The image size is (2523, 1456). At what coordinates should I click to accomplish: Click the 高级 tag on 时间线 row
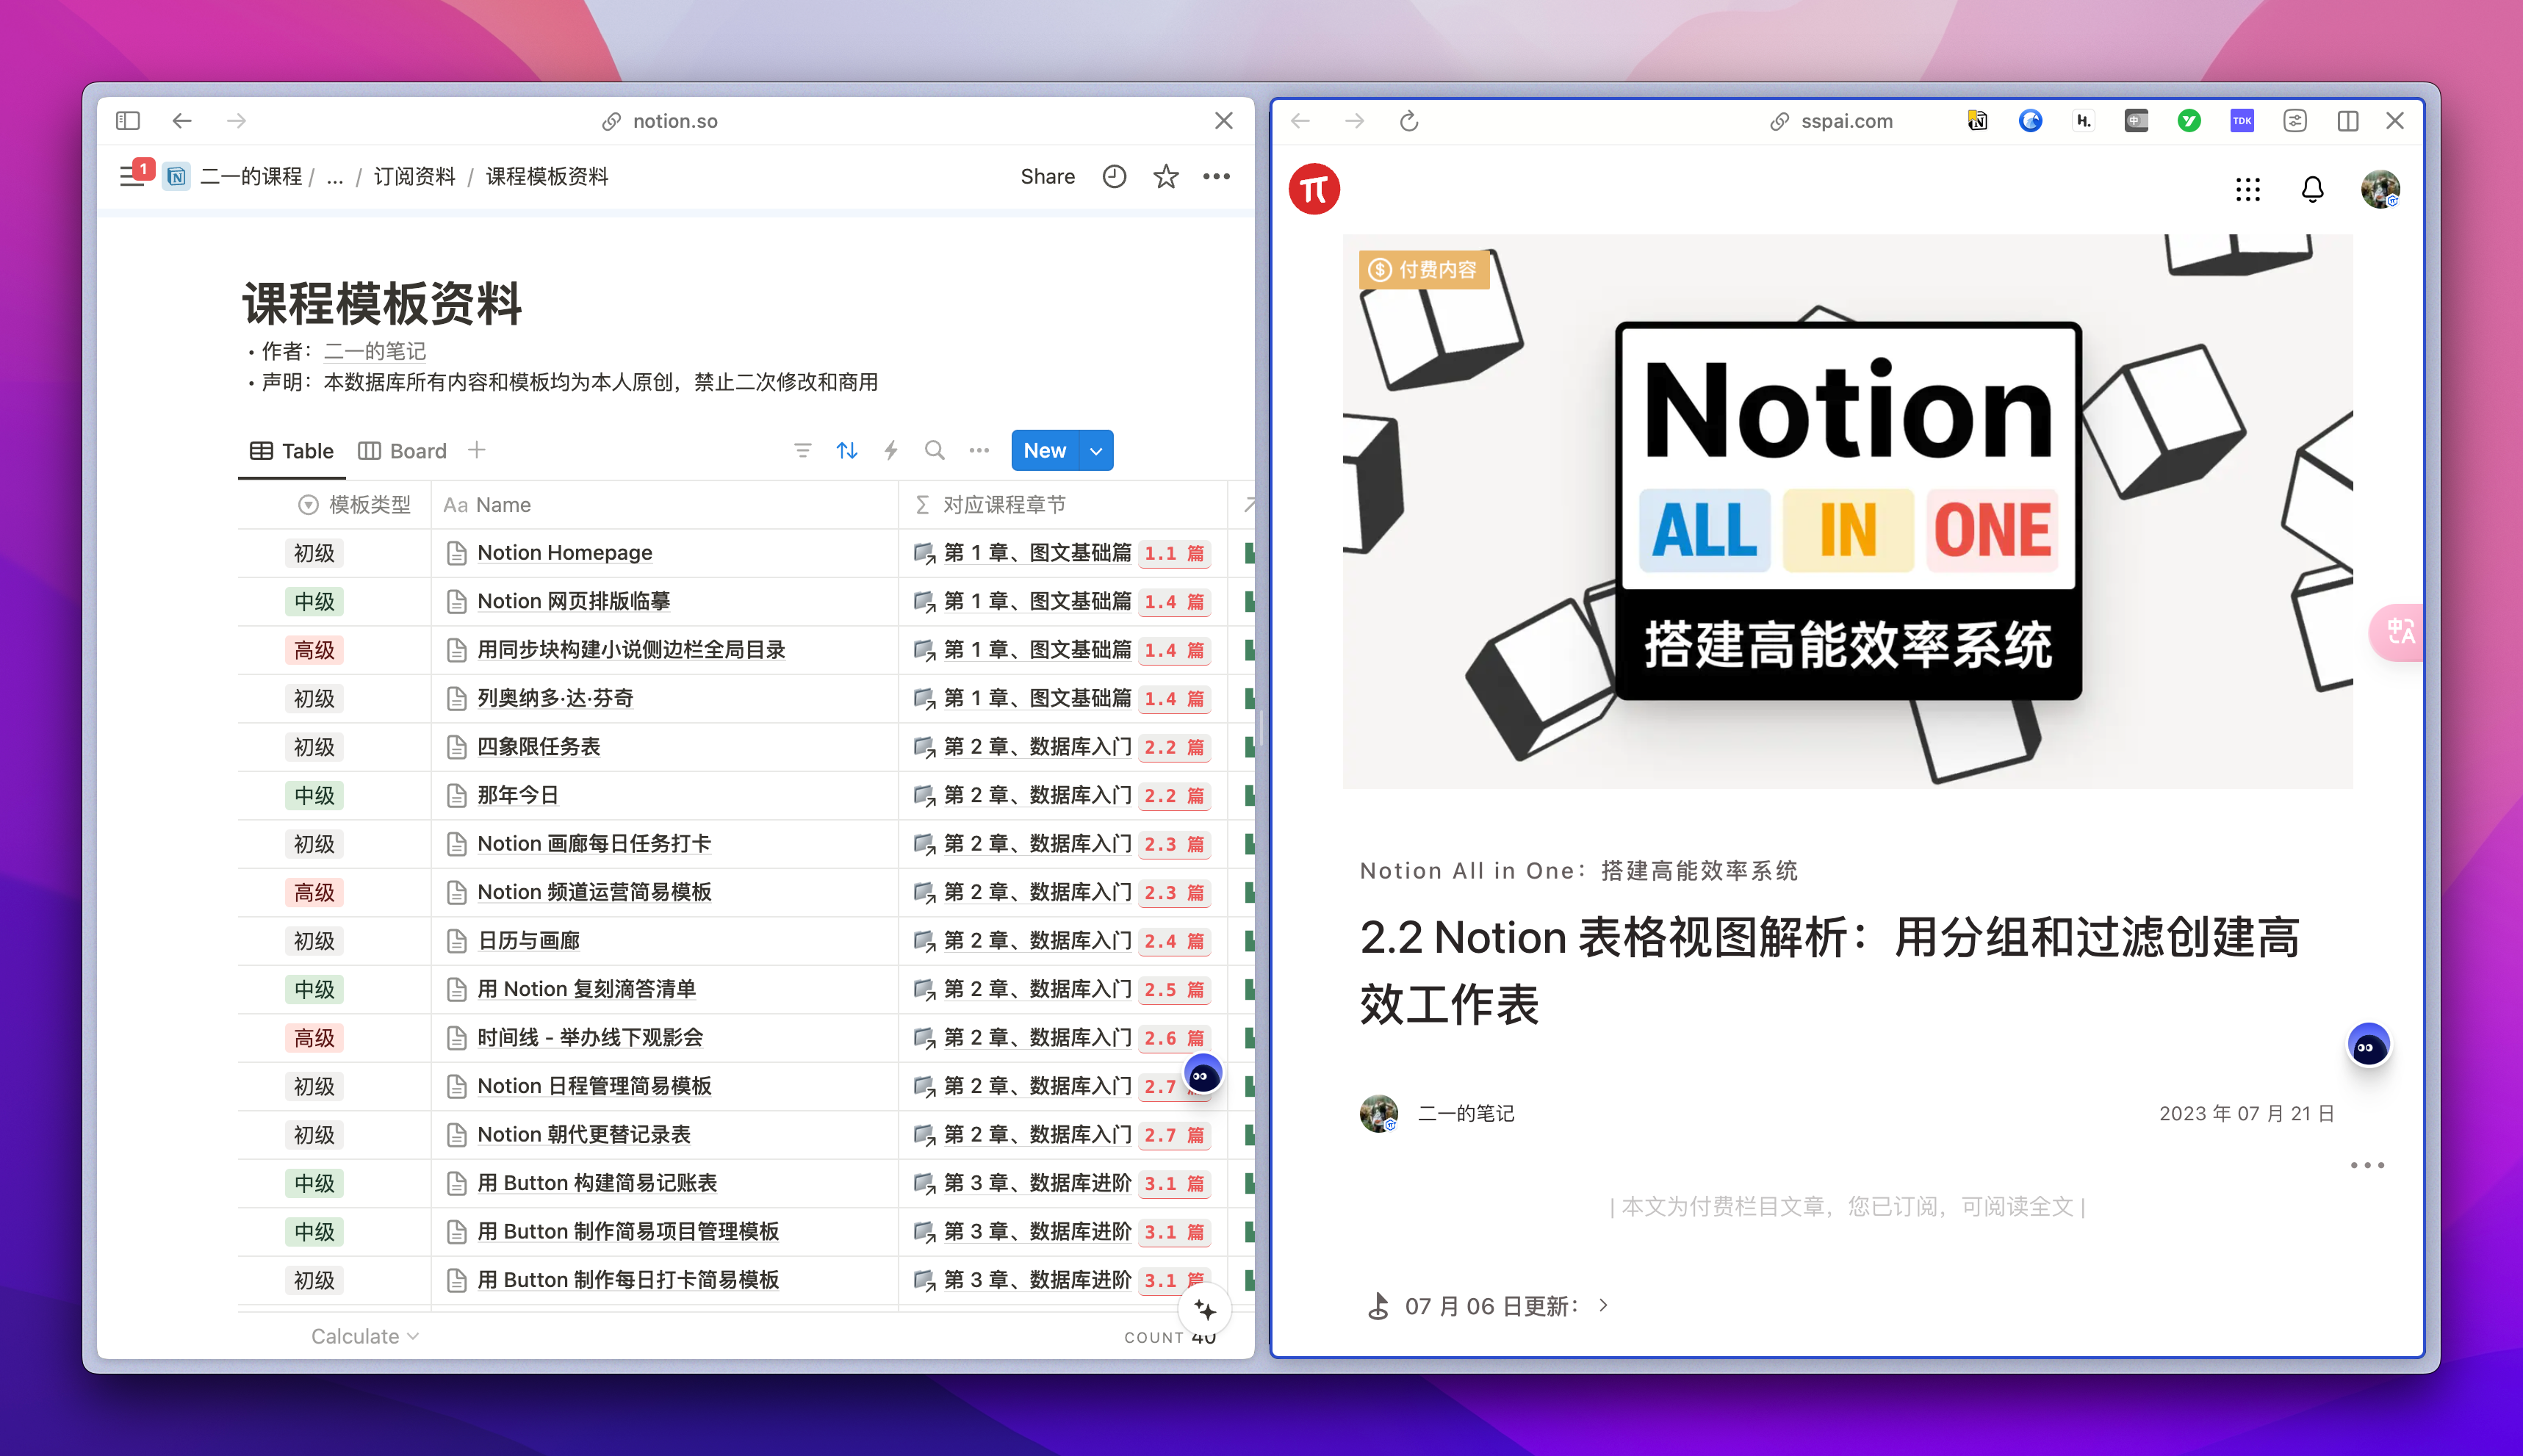[x=314, y=1038]
